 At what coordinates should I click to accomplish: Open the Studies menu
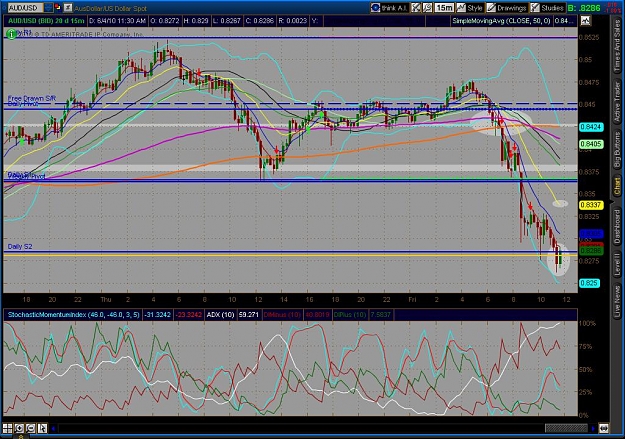[x=547, y=8]
